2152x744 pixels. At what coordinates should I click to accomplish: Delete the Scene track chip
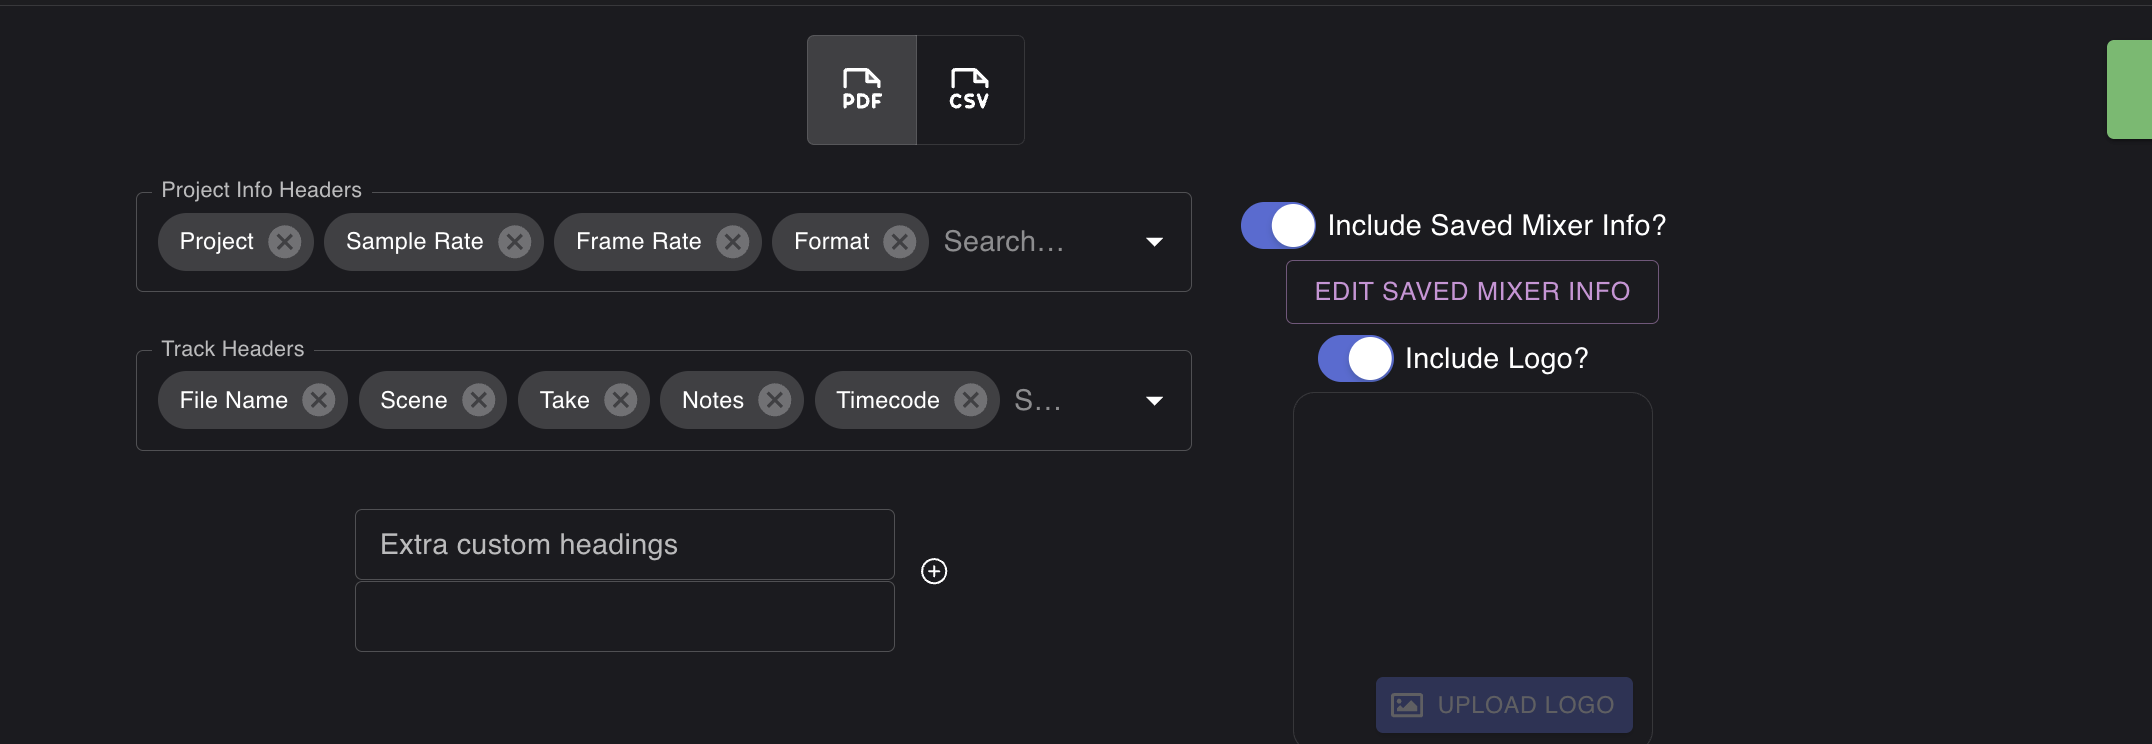coord(479,400)
